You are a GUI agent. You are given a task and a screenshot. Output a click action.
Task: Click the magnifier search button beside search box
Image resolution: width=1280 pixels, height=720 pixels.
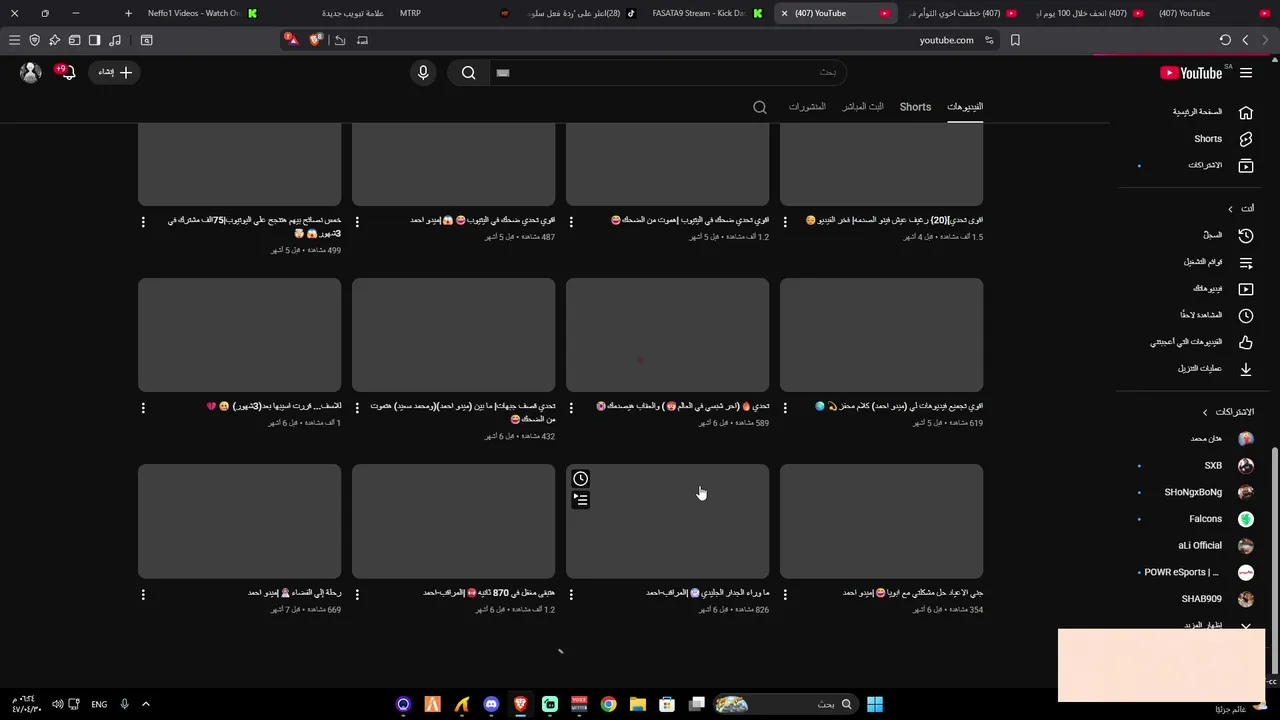point(468,73)
